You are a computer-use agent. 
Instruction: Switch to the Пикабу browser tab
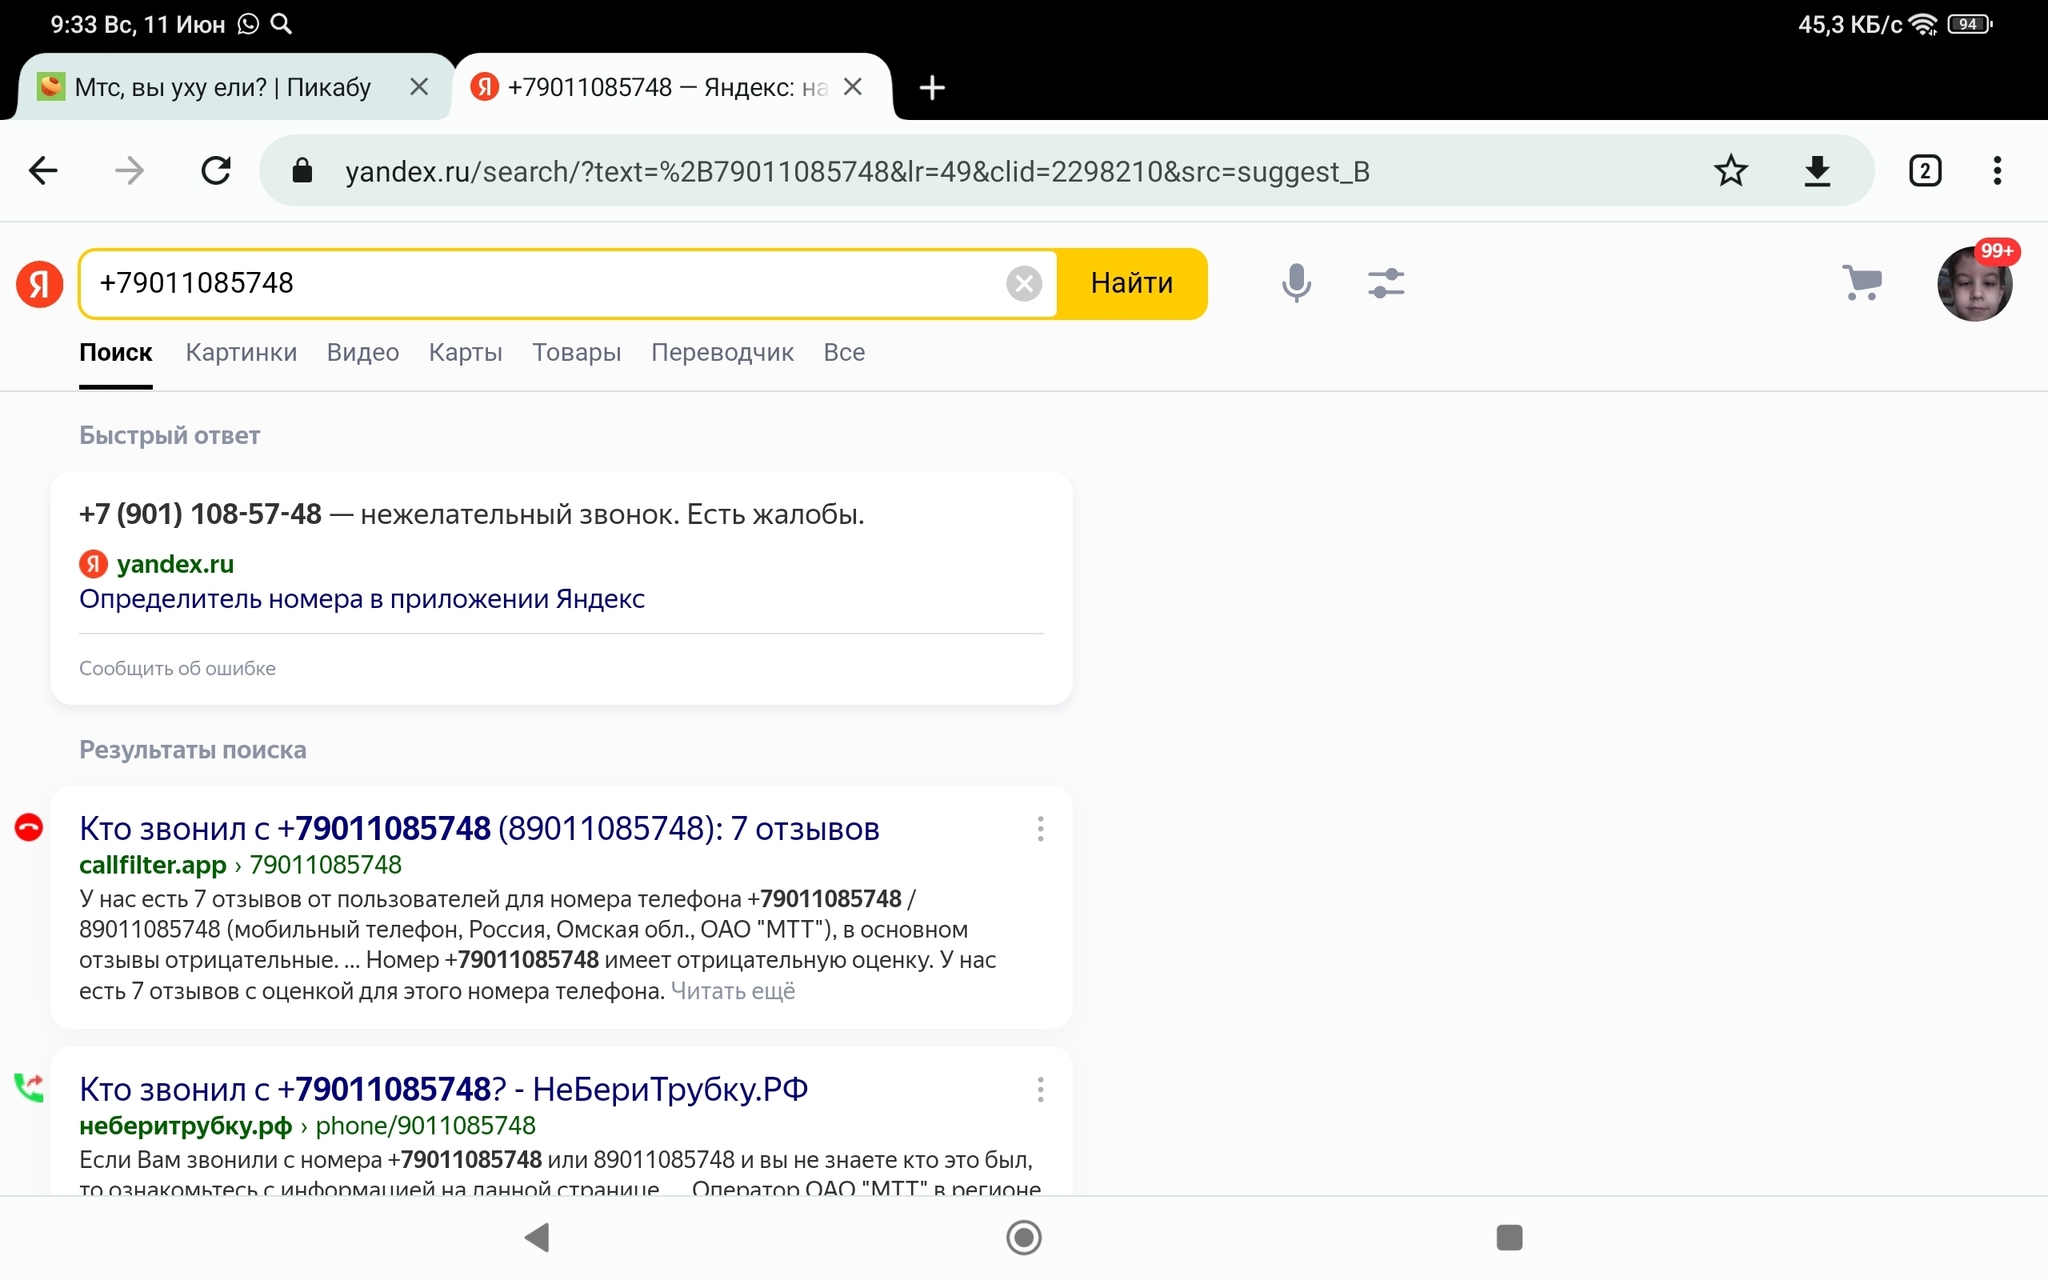pyautogui.click(x=222, y=88)
